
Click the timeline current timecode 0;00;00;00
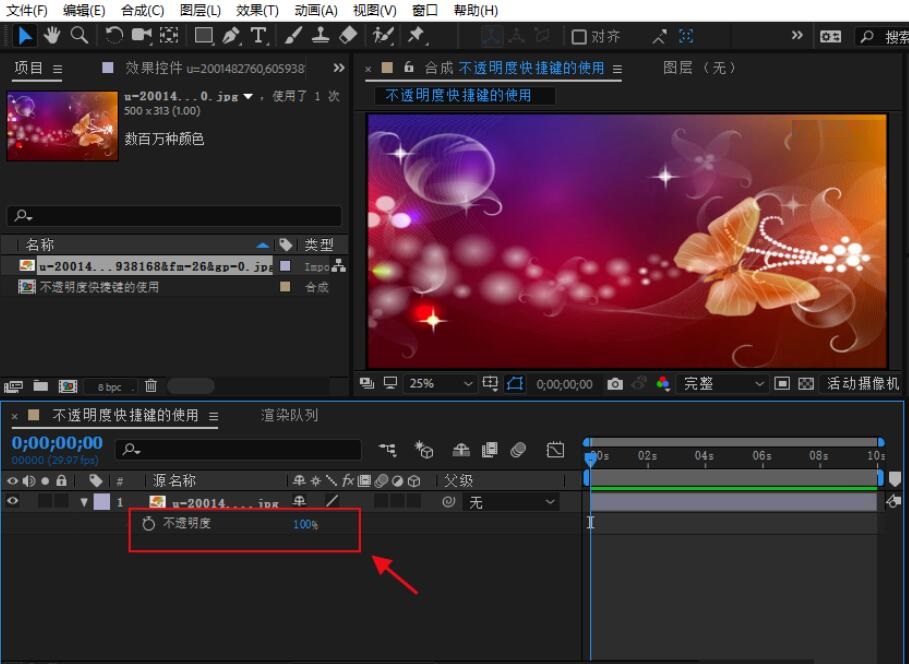pos(57,443)
